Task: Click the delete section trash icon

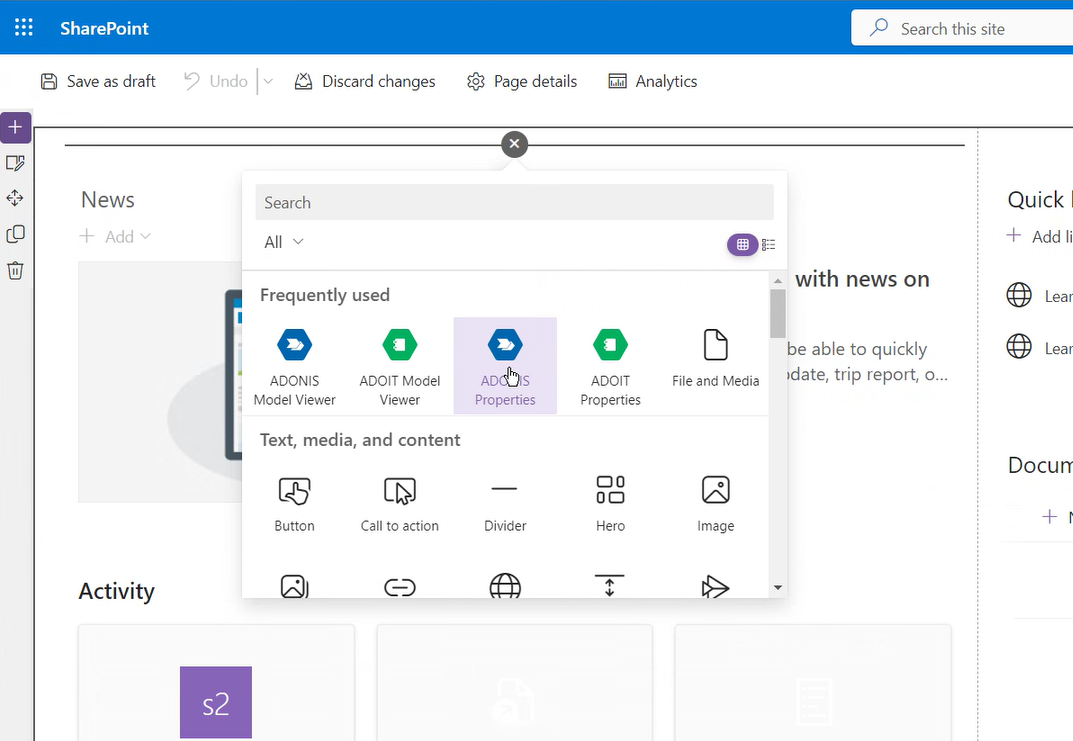Action: click(15, 270)
